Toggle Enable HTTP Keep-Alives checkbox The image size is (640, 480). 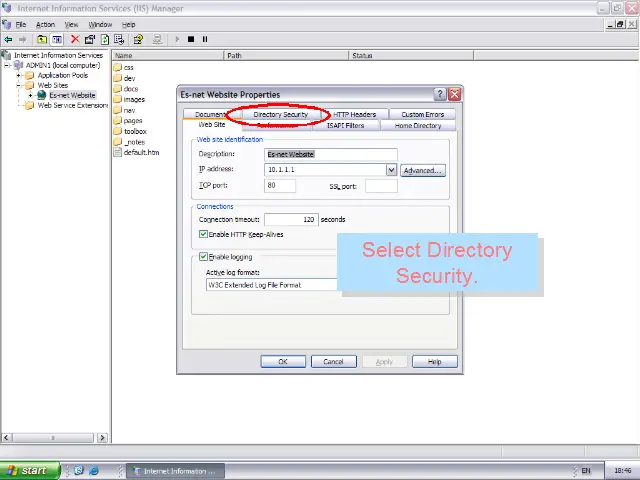pos(203,234)
